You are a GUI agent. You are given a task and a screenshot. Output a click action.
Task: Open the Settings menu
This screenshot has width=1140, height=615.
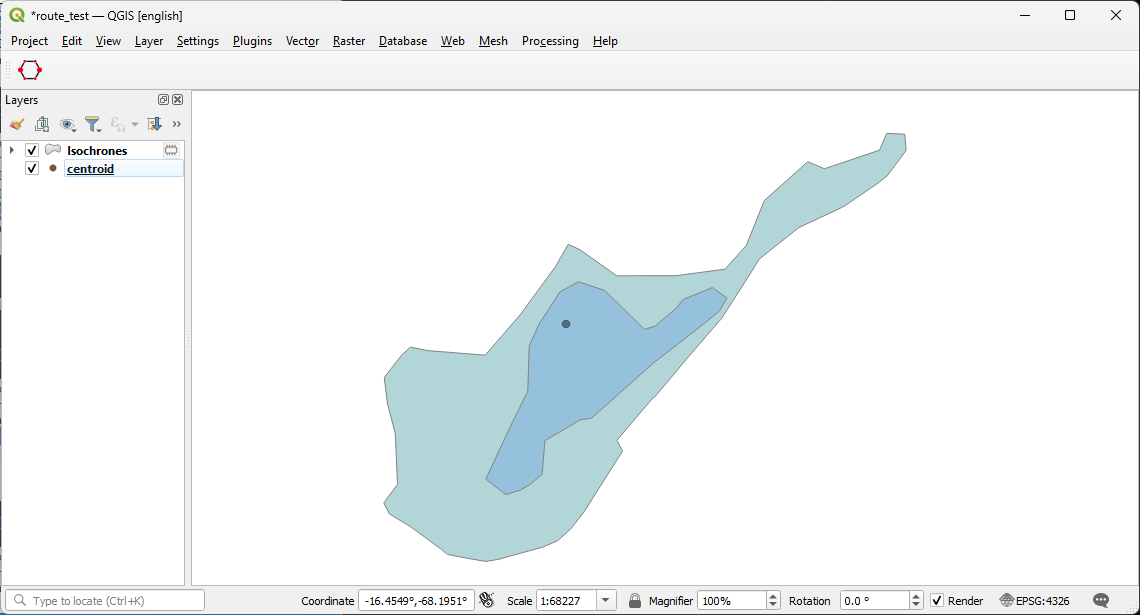click(x=198, y=41)
